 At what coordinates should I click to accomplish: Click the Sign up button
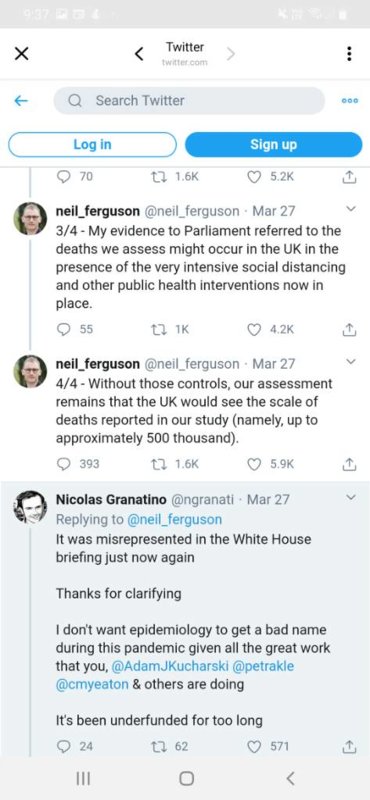pos(274,144)
